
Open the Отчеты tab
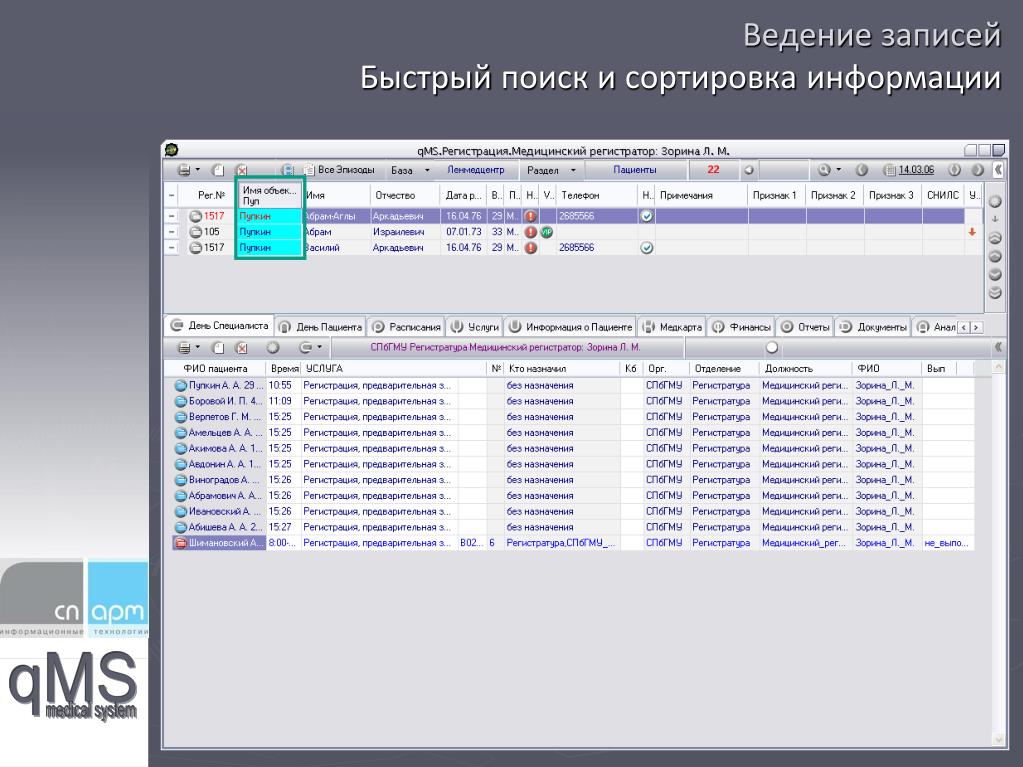(806, 327)
